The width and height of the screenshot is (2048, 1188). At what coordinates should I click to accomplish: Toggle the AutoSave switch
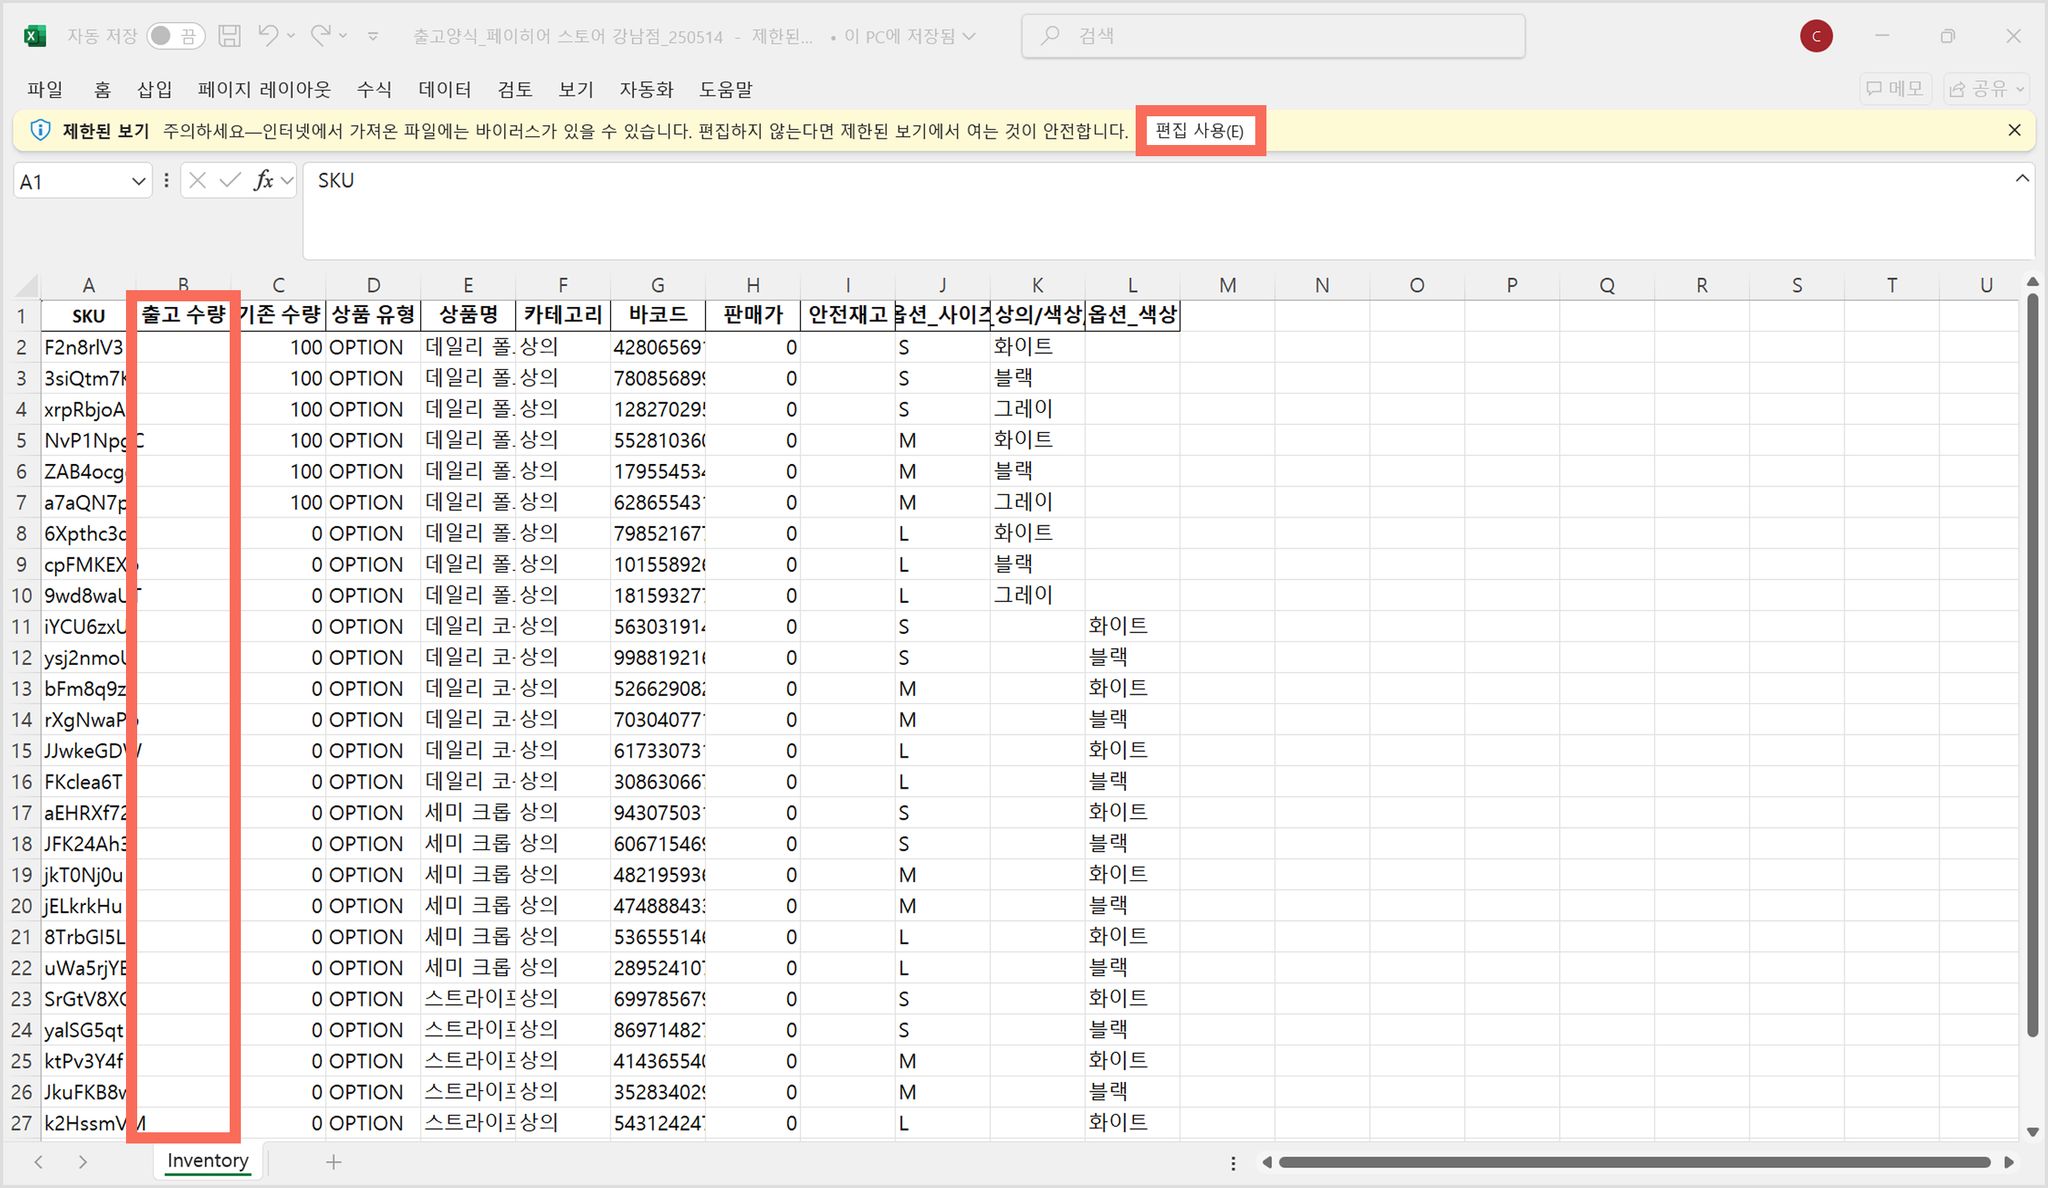pyautogui.click(x=175, y=36)
